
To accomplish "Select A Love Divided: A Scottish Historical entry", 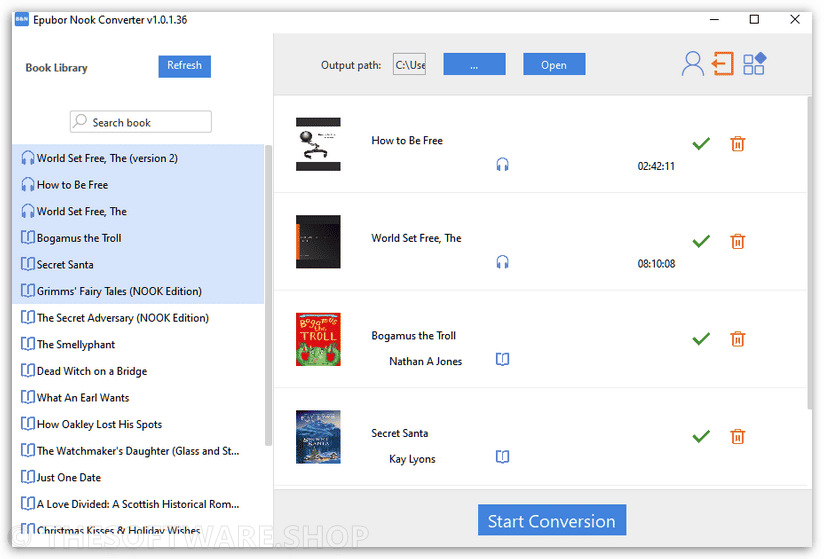I will point(138,504).
